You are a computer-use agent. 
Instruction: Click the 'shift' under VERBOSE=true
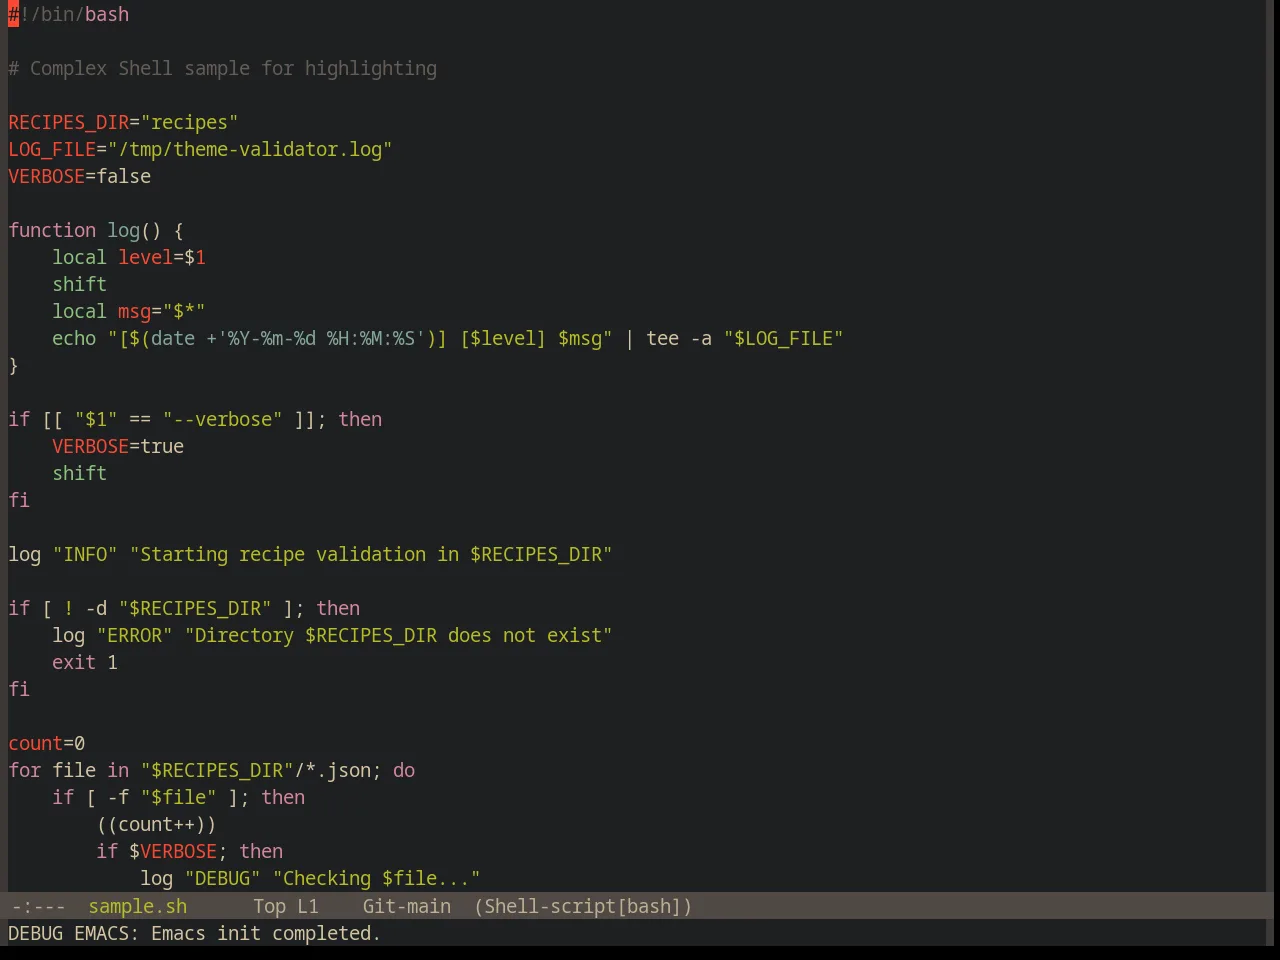point(79,473)
